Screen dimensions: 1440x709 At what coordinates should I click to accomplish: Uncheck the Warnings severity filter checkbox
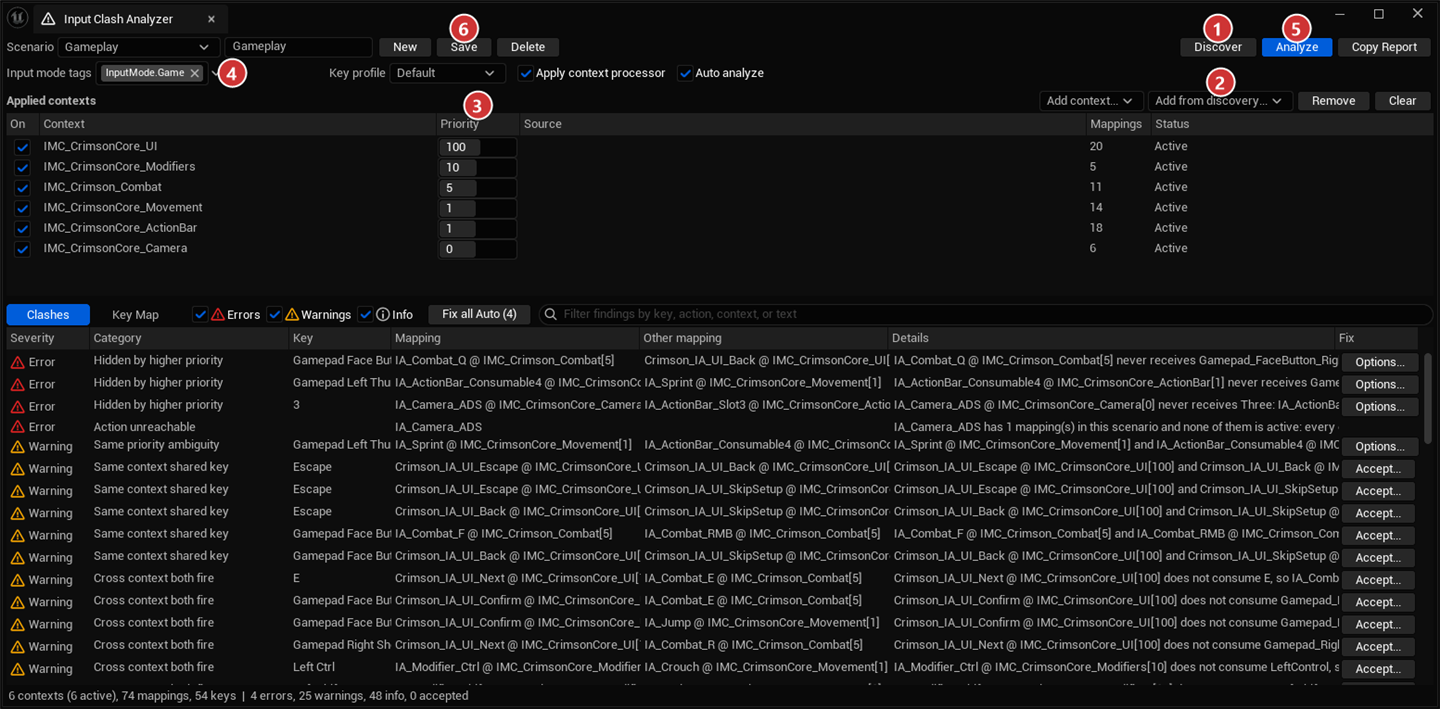[x=274, y=314]
